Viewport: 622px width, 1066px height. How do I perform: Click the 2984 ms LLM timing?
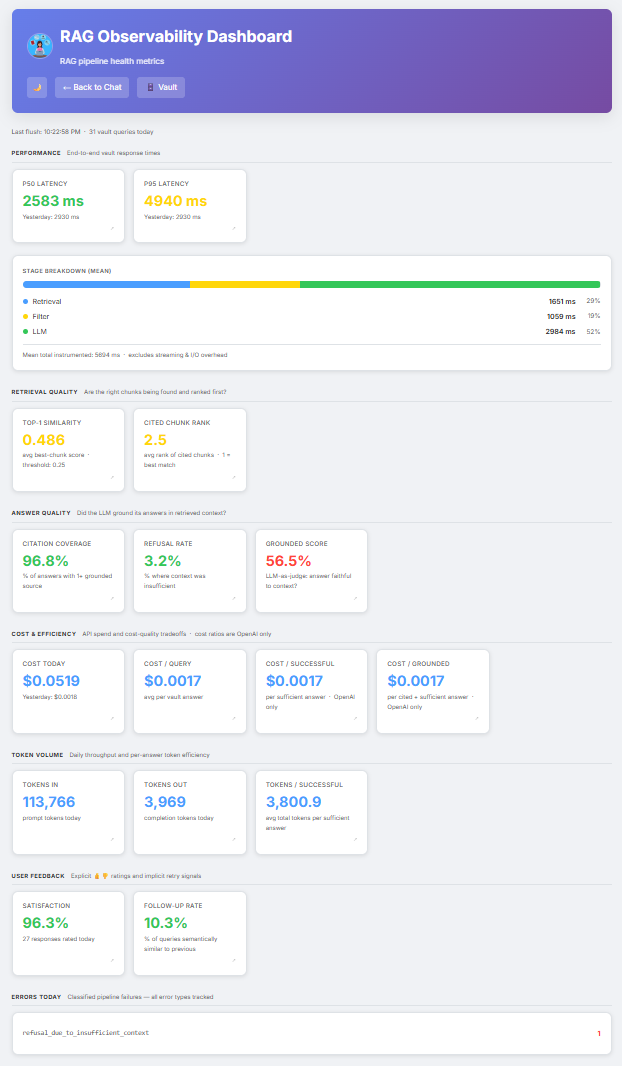coord(561,332)
